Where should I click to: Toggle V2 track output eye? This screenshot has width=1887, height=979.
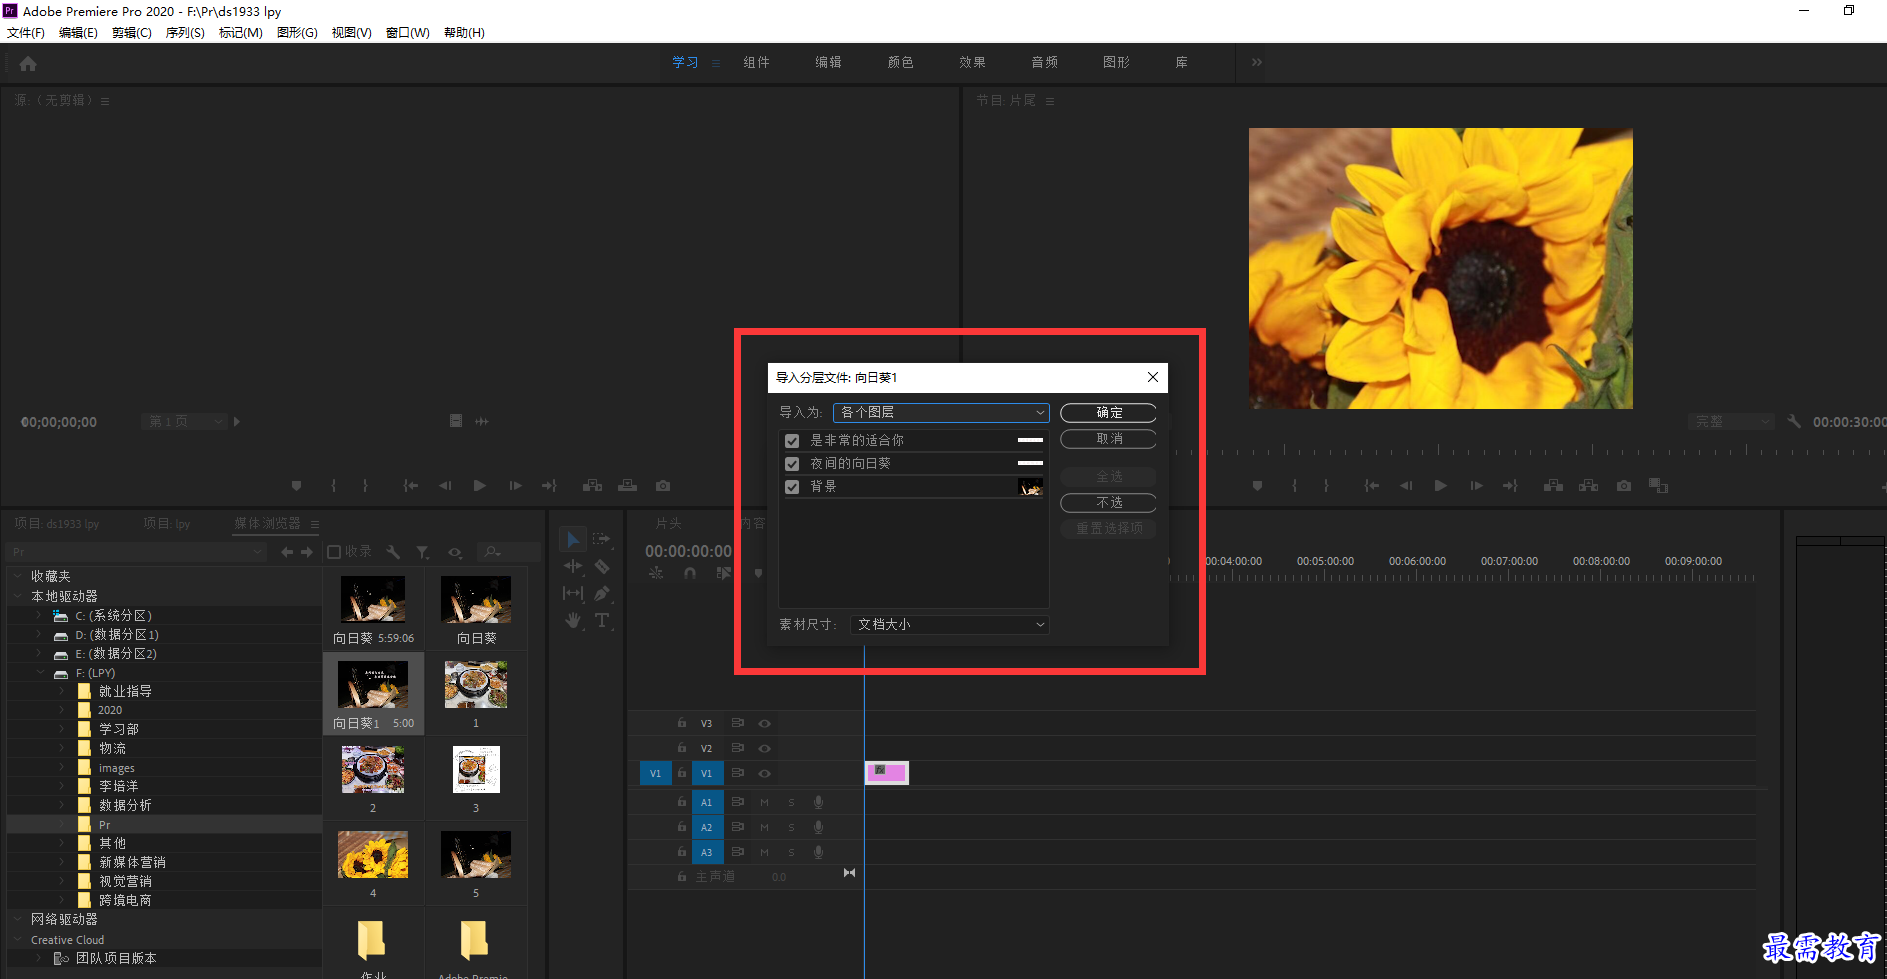coord(764,748)
